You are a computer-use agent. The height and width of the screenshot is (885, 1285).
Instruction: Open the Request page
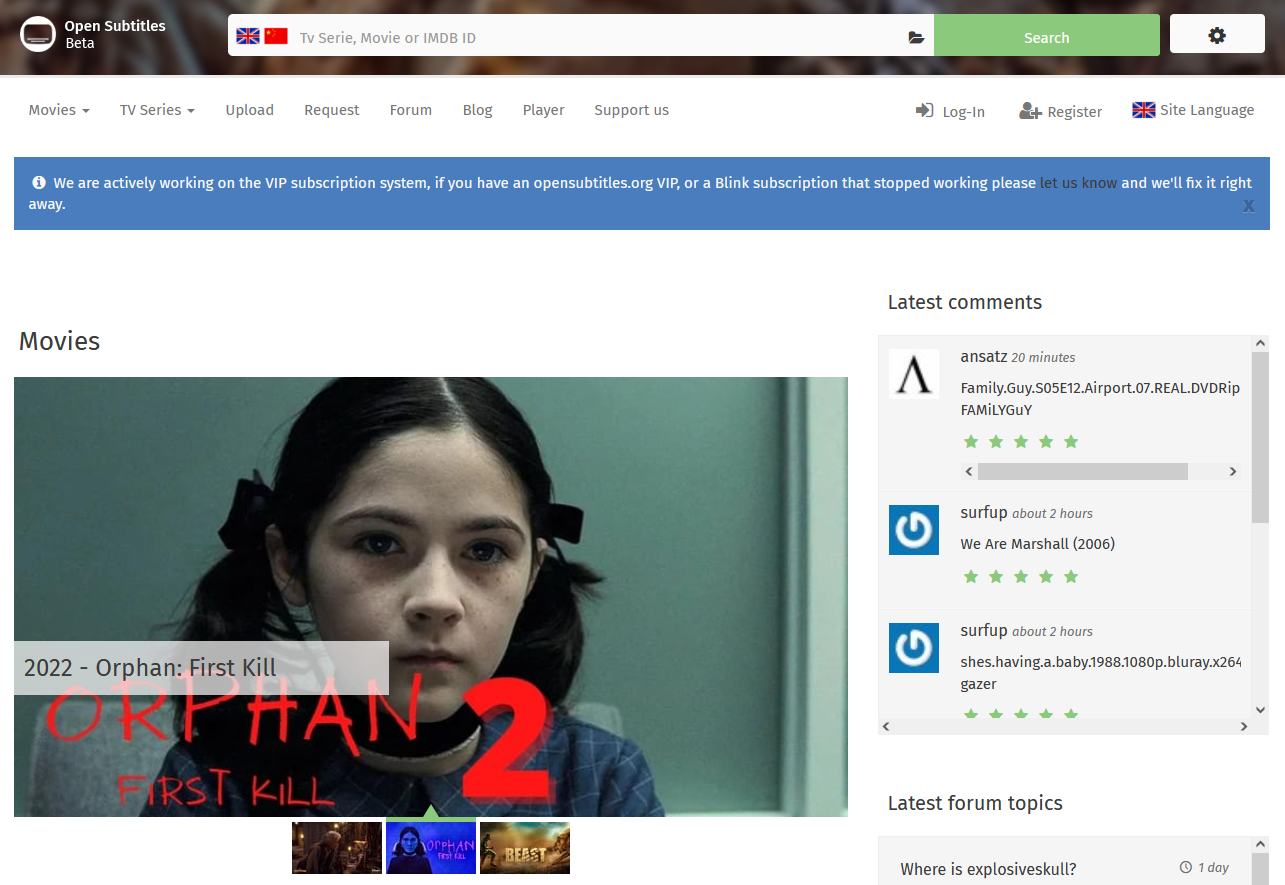[x=332, y=110]
